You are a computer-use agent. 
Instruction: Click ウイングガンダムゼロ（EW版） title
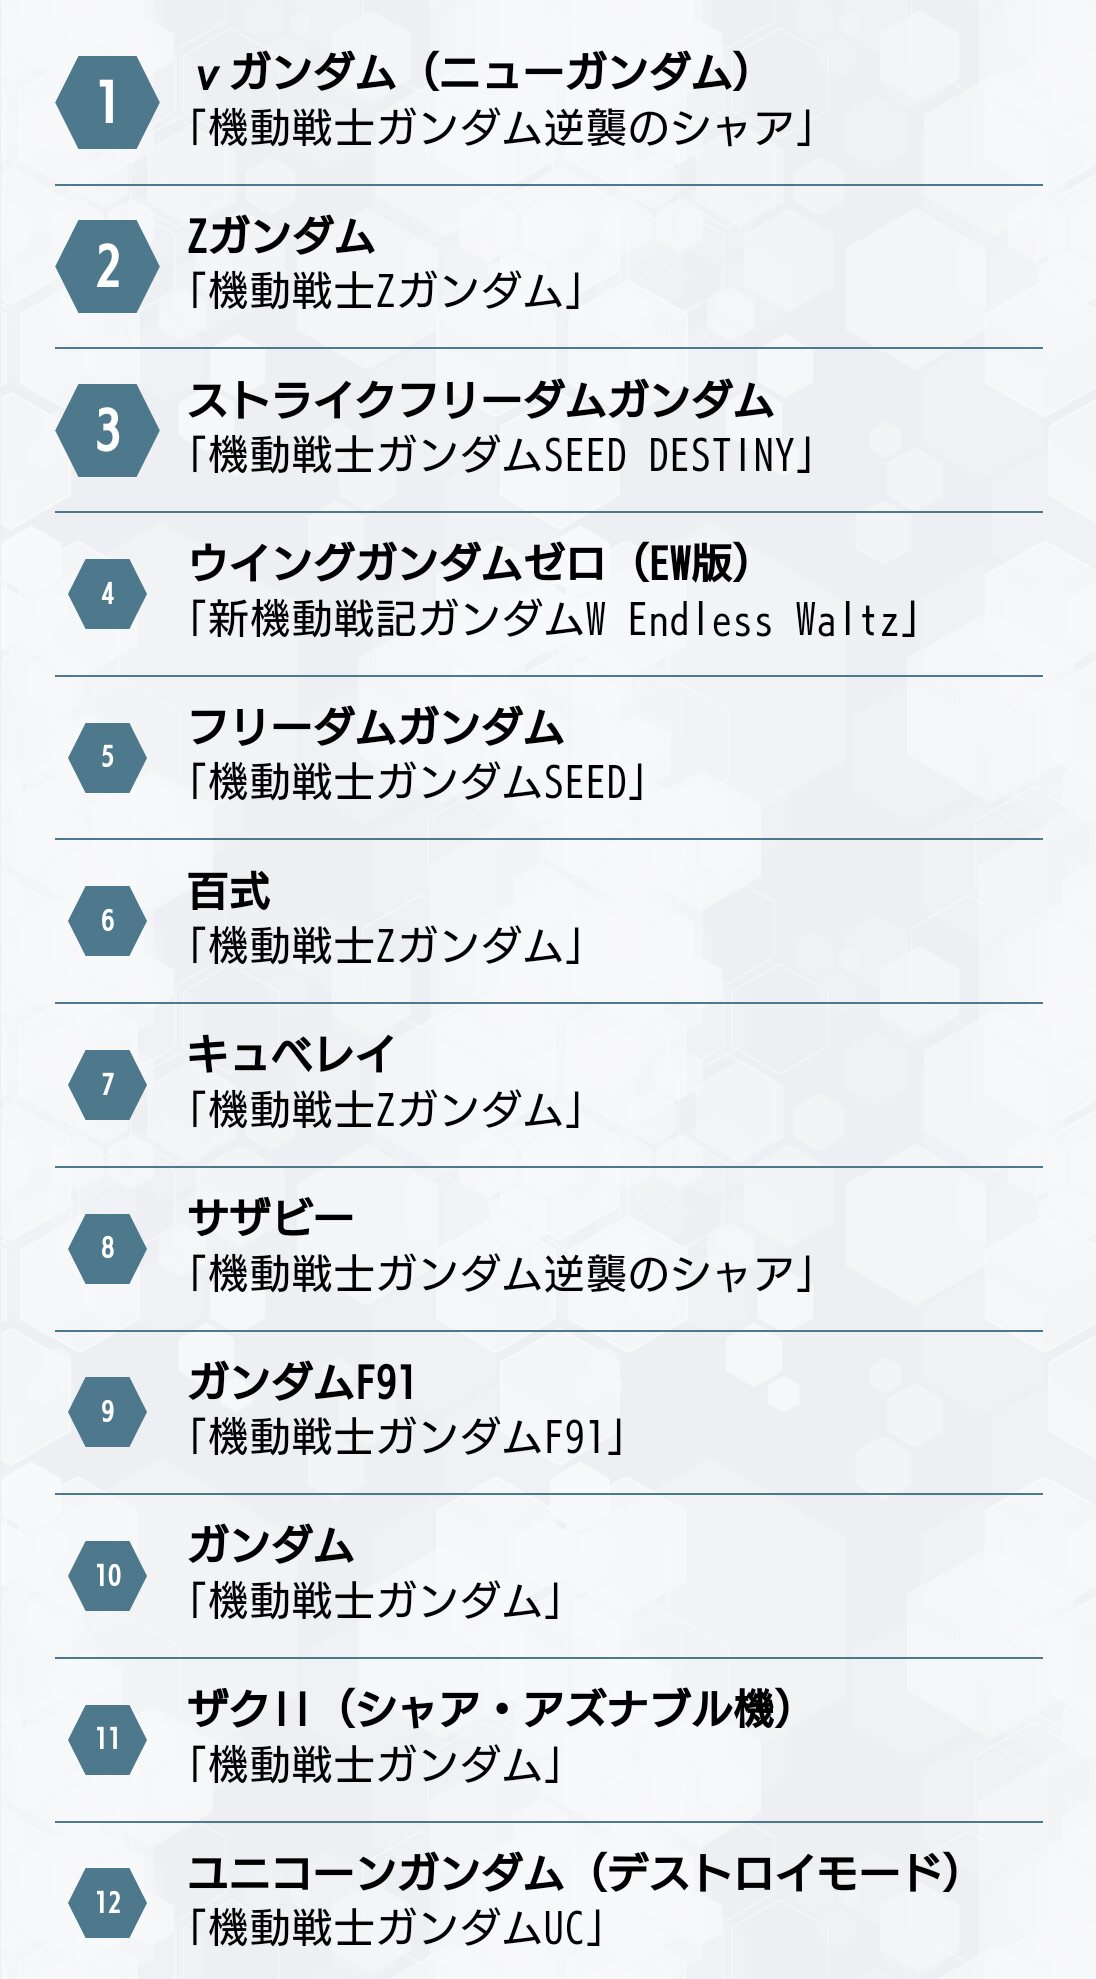pos(469,563)
